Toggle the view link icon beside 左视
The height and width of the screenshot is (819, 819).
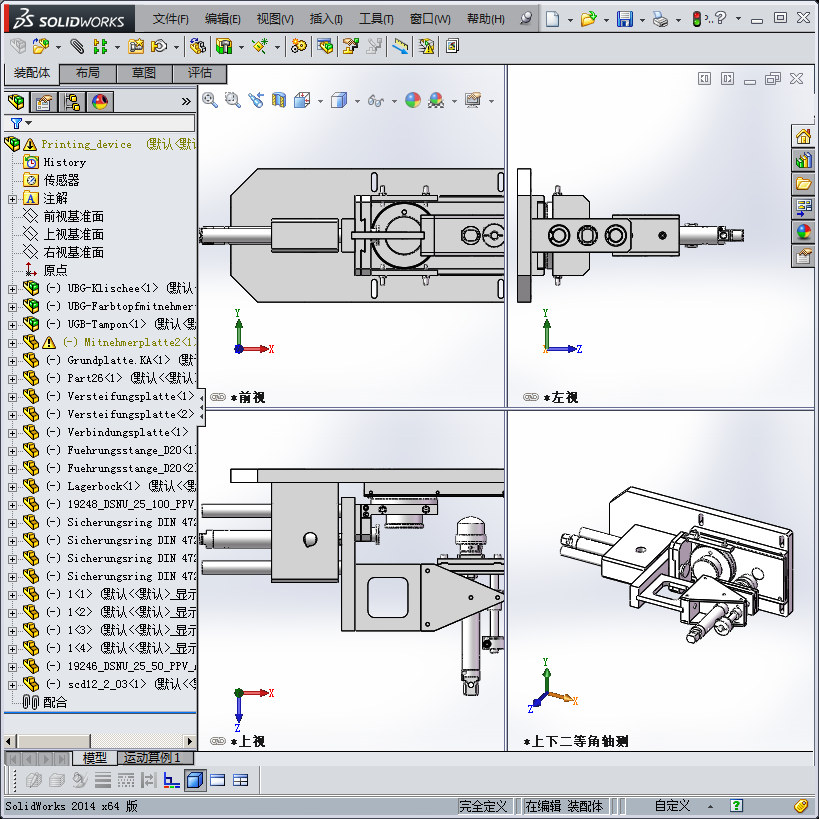(531, 397)
